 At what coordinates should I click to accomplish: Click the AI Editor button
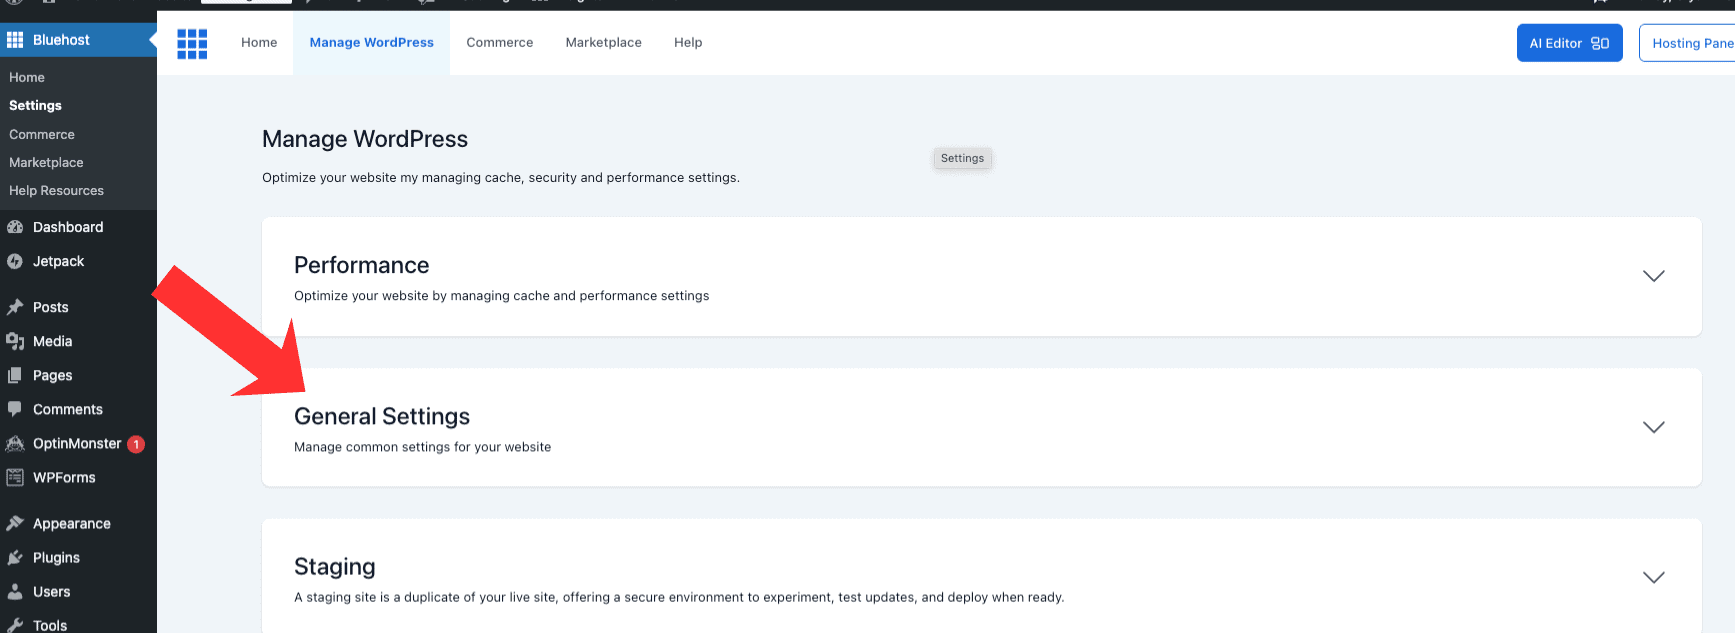(x=1569, y=43)
